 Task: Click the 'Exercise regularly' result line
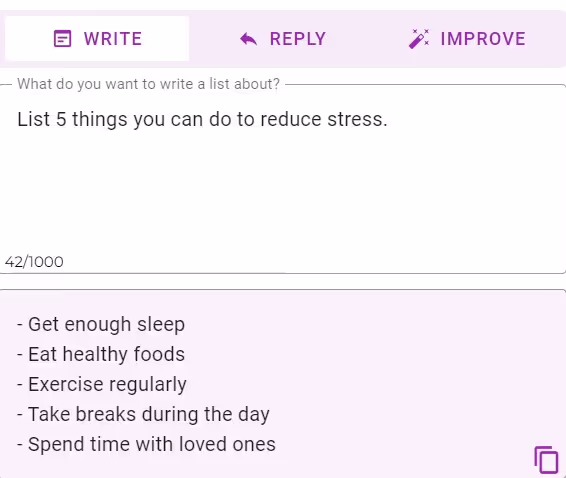(x=102, y=384)
